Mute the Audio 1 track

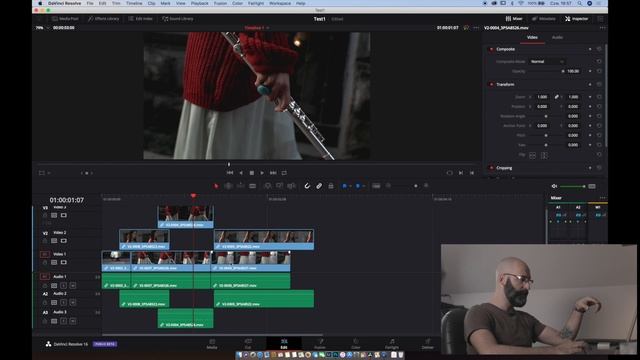point(73,285)
